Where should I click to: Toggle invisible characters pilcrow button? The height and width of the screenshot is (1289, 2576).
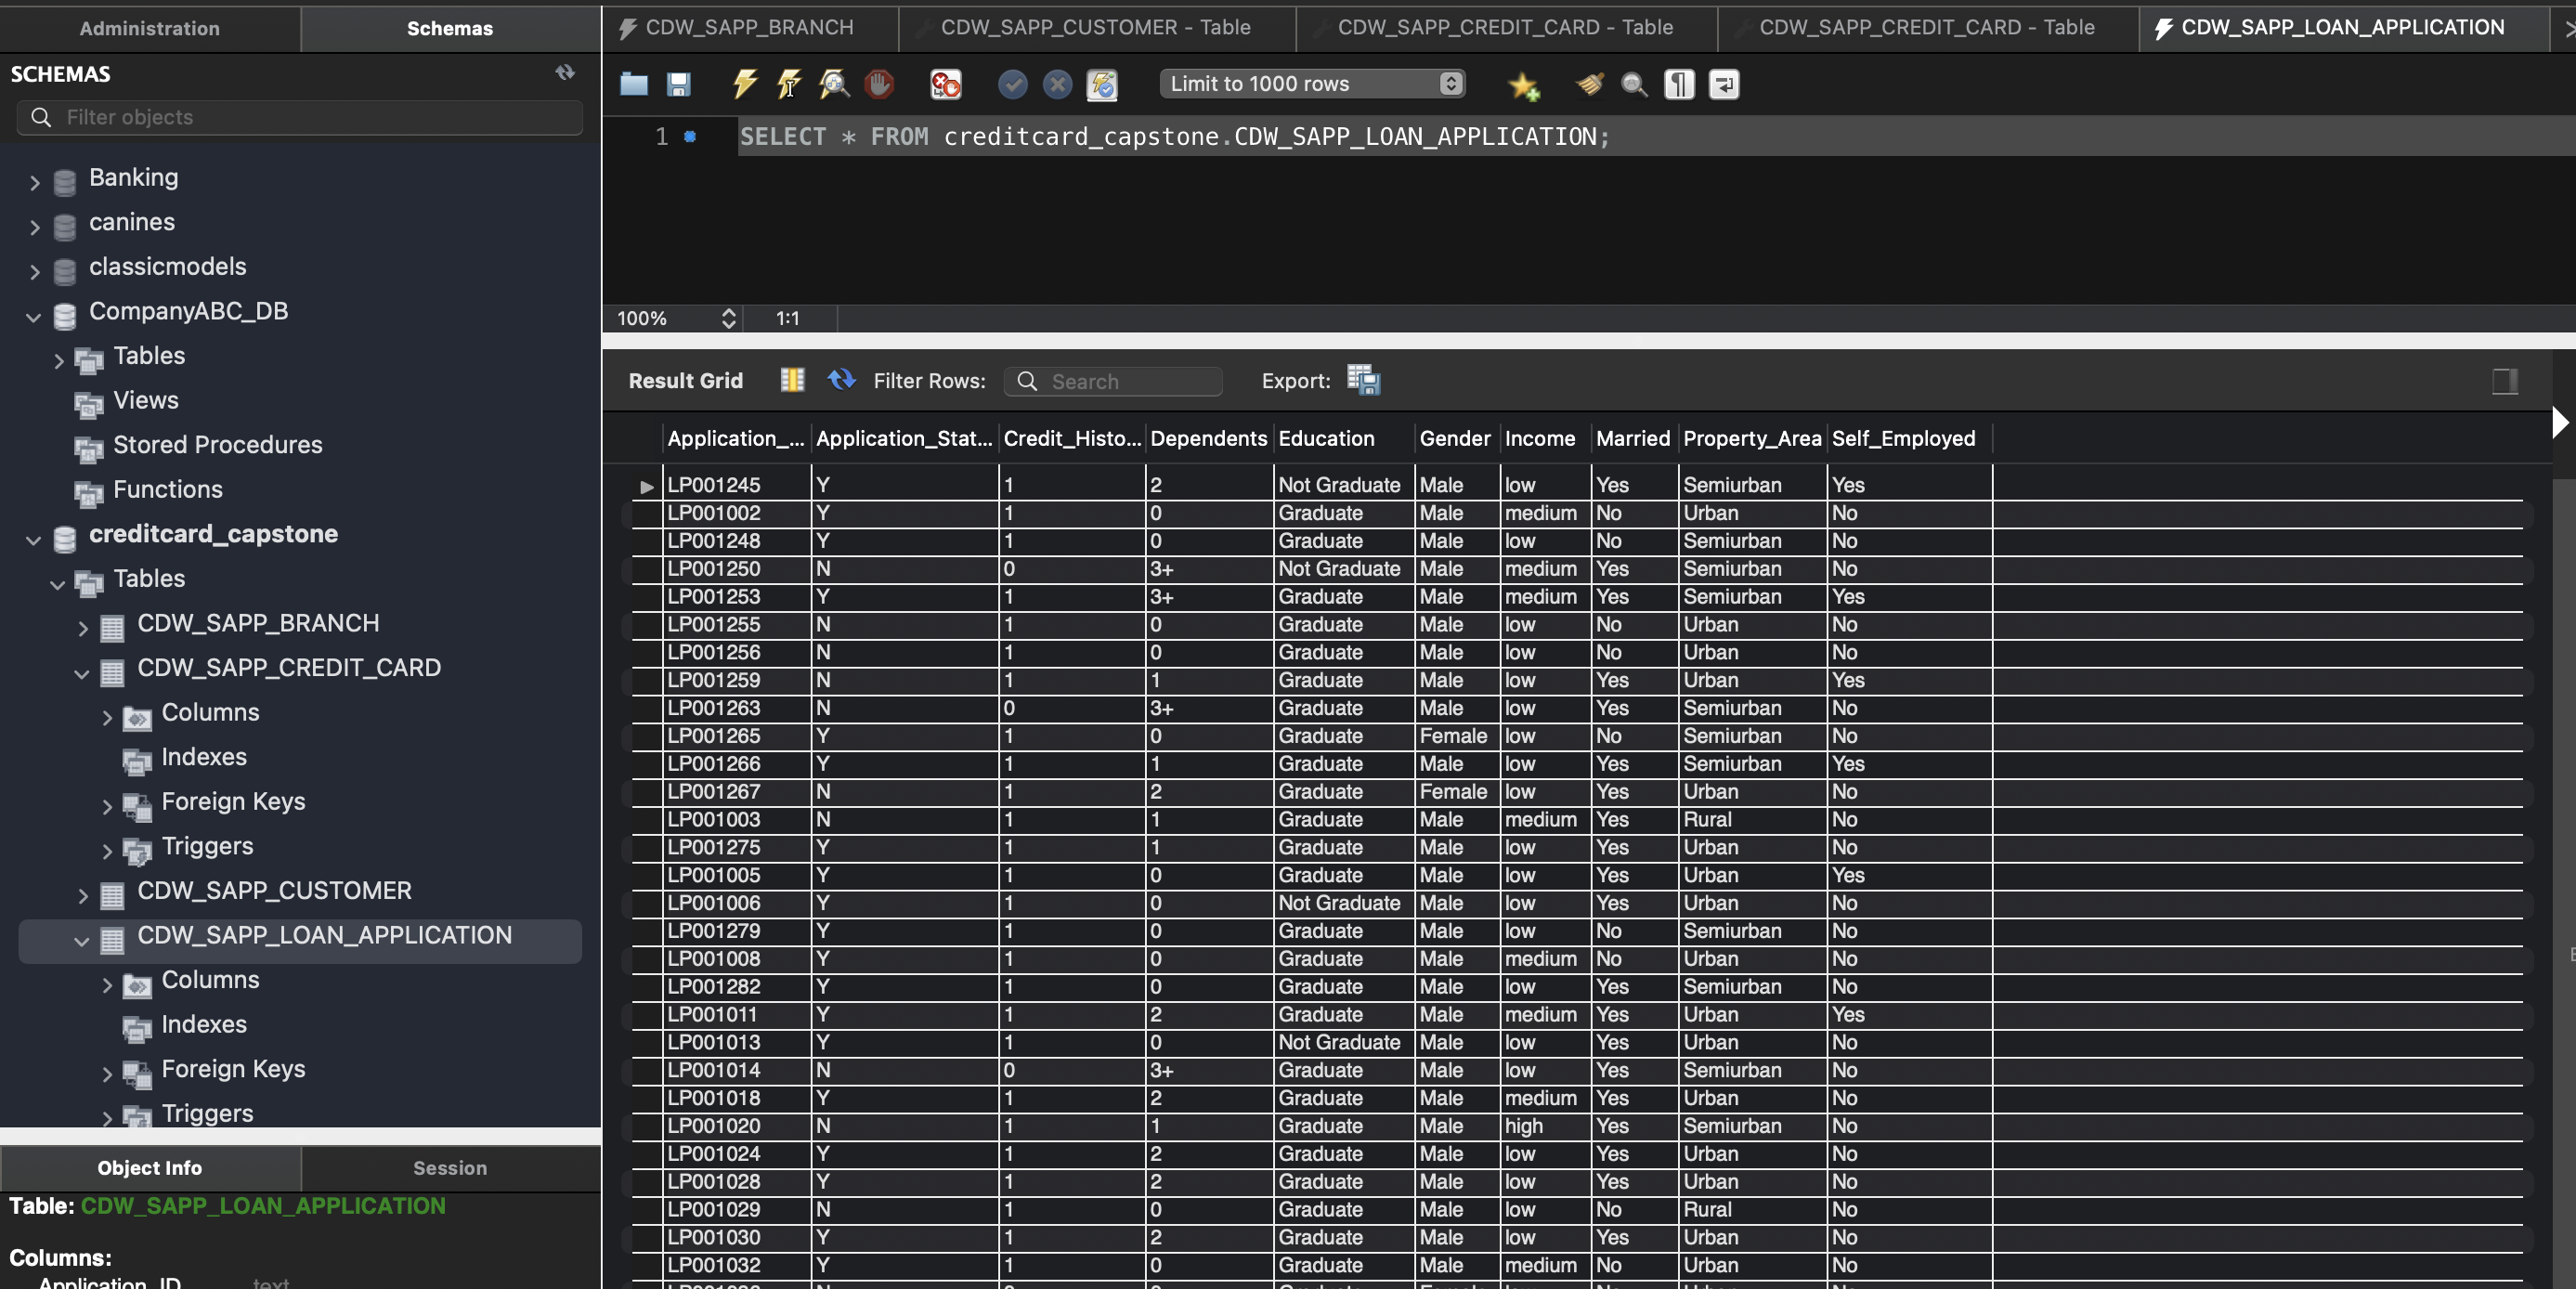[1679, 84]
